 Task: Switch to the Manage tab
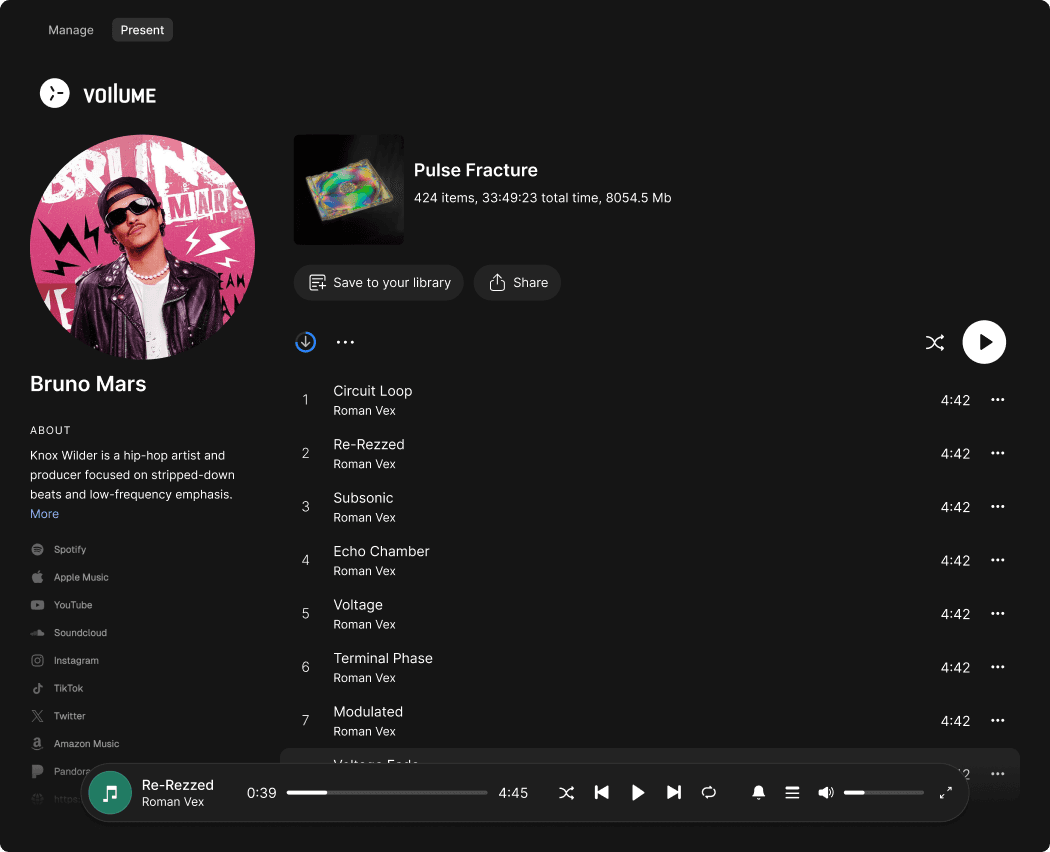pos(70,30)
